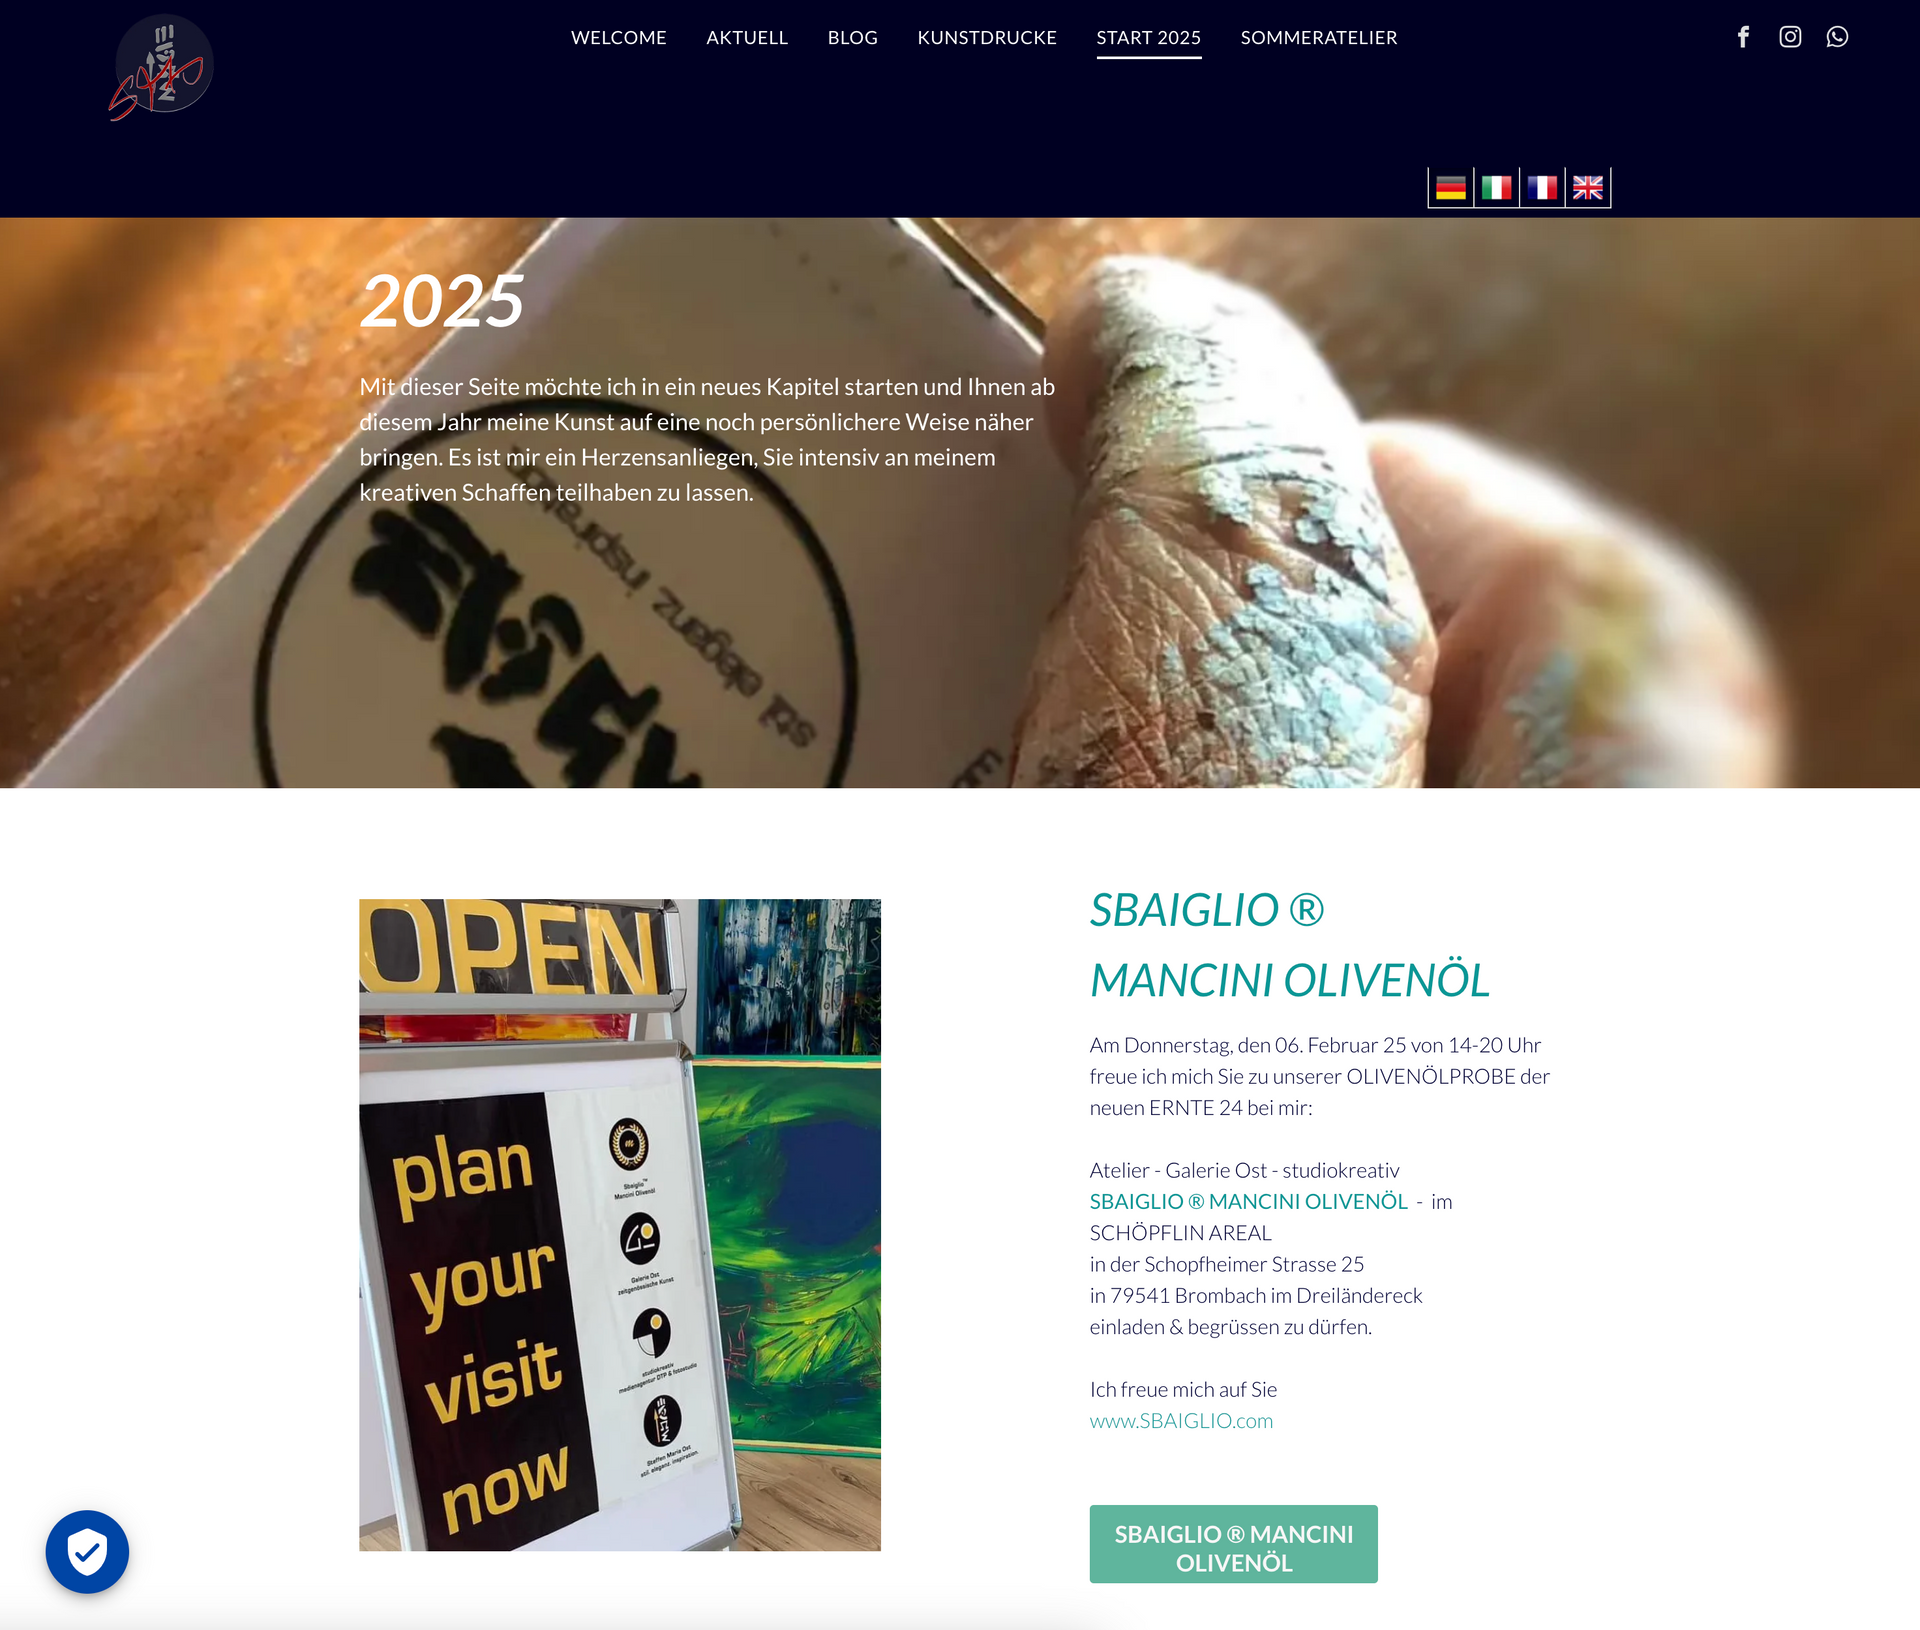
Task: Go to the WELCOME menu item
Action: tap(618, 38)
